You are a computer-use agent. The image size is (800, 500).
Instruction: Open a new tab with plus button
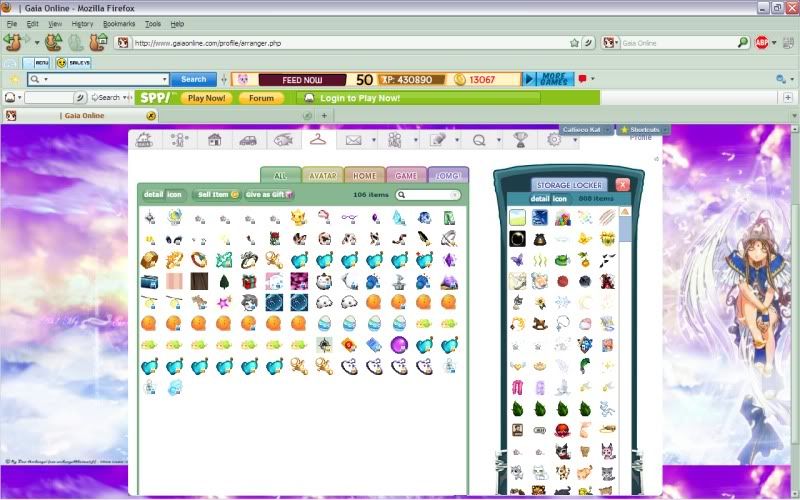point(324,116)
